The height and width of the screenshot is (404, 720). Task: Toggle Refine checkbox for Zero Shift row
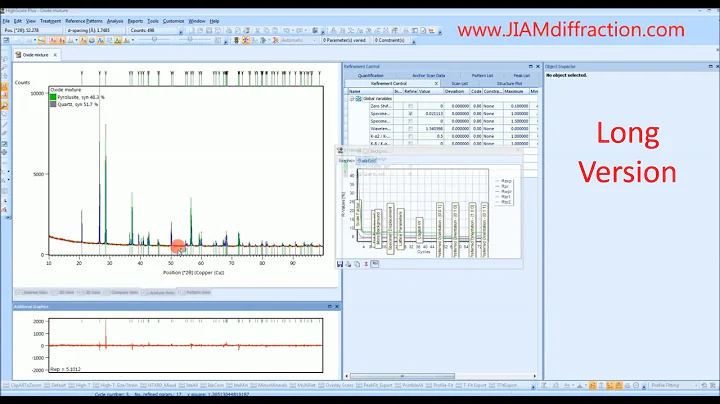[x=411, y=106]
